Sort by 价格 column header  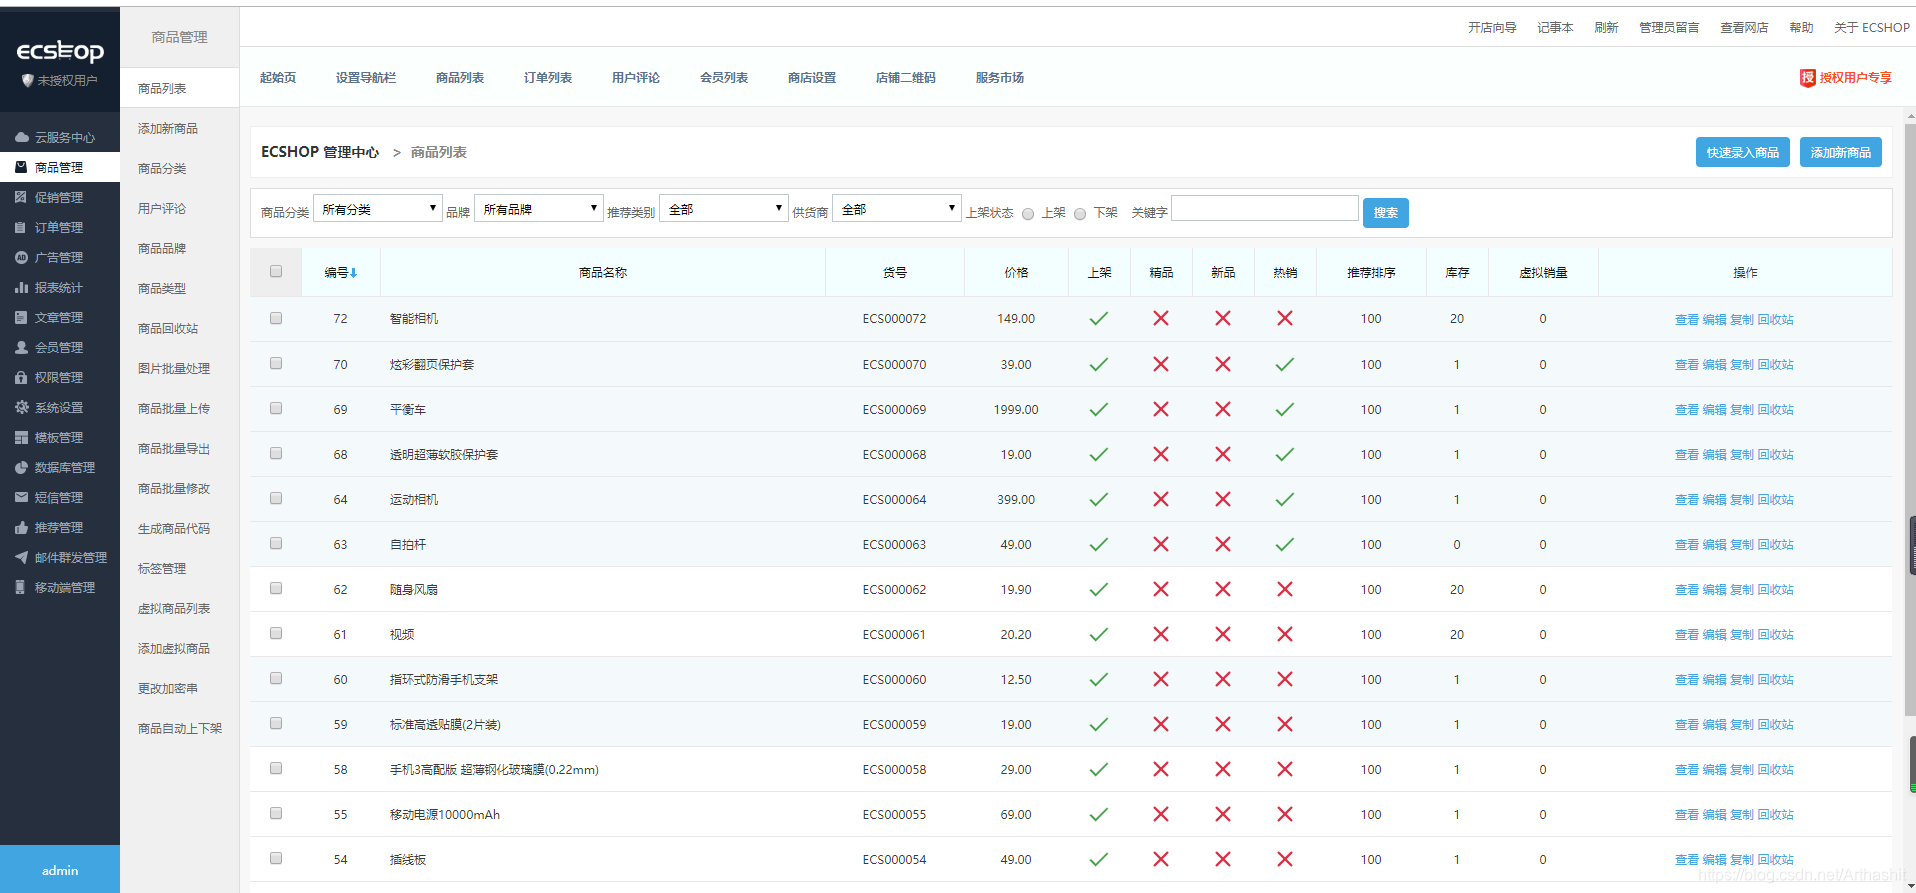click(x=1016, y=273)
